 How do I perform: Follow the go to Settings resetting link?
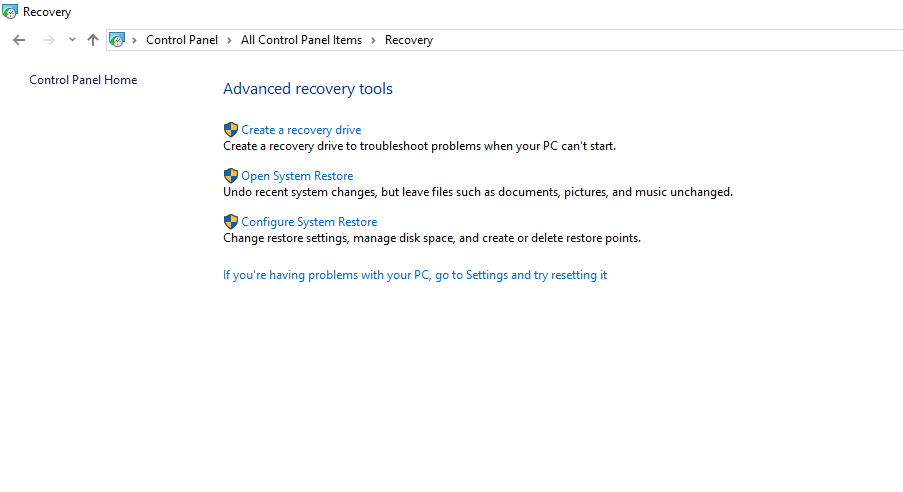pyautogui.click(x=415, y=275)
